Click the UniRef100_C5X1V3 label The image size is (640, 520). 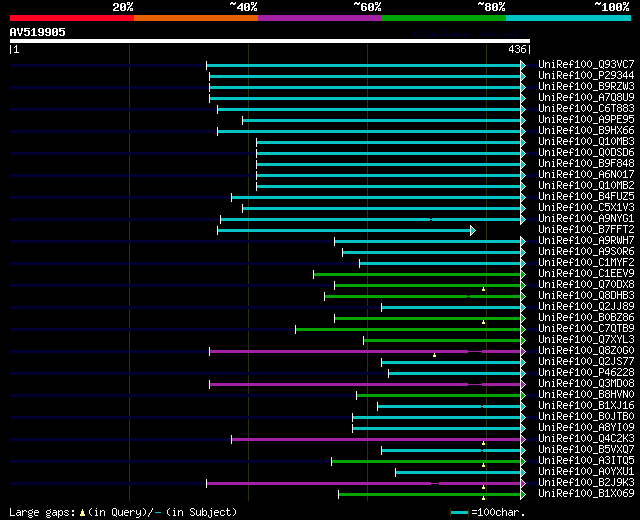(586, 208)
